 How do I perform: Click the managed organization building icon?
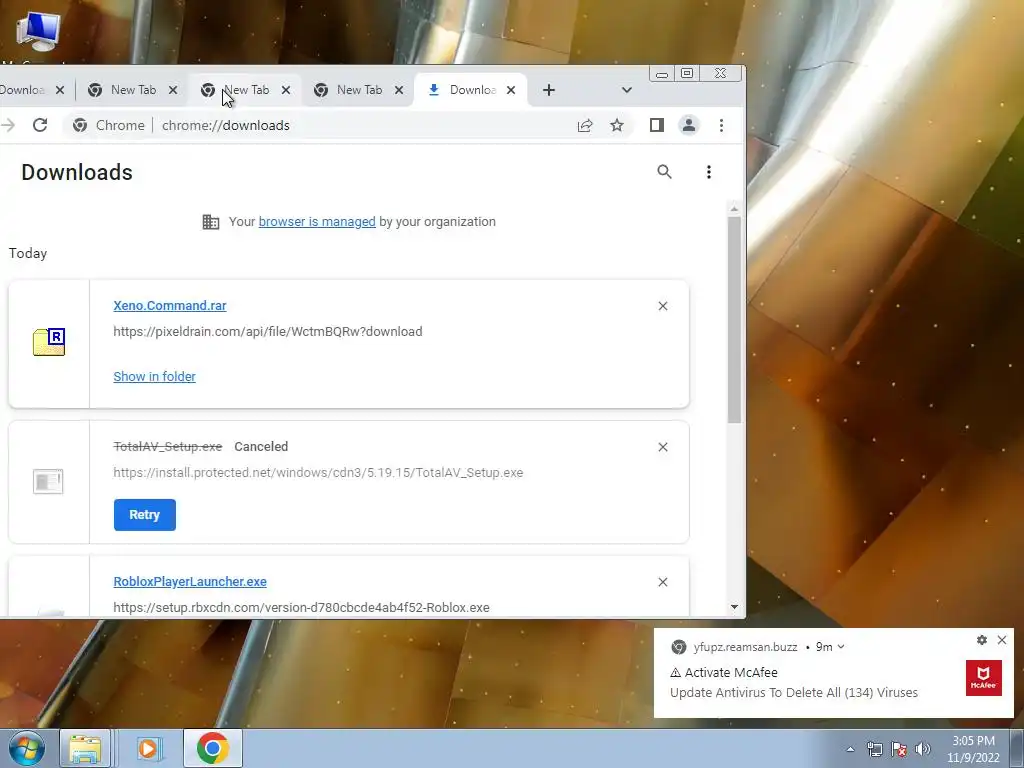(210, 222)
